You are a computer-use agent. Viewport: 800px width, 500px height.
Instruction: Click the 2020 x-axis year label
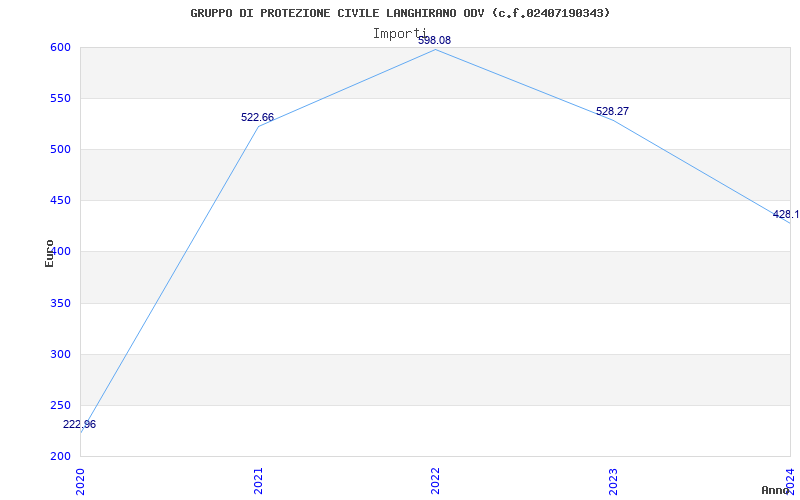[x=80, y=481]
